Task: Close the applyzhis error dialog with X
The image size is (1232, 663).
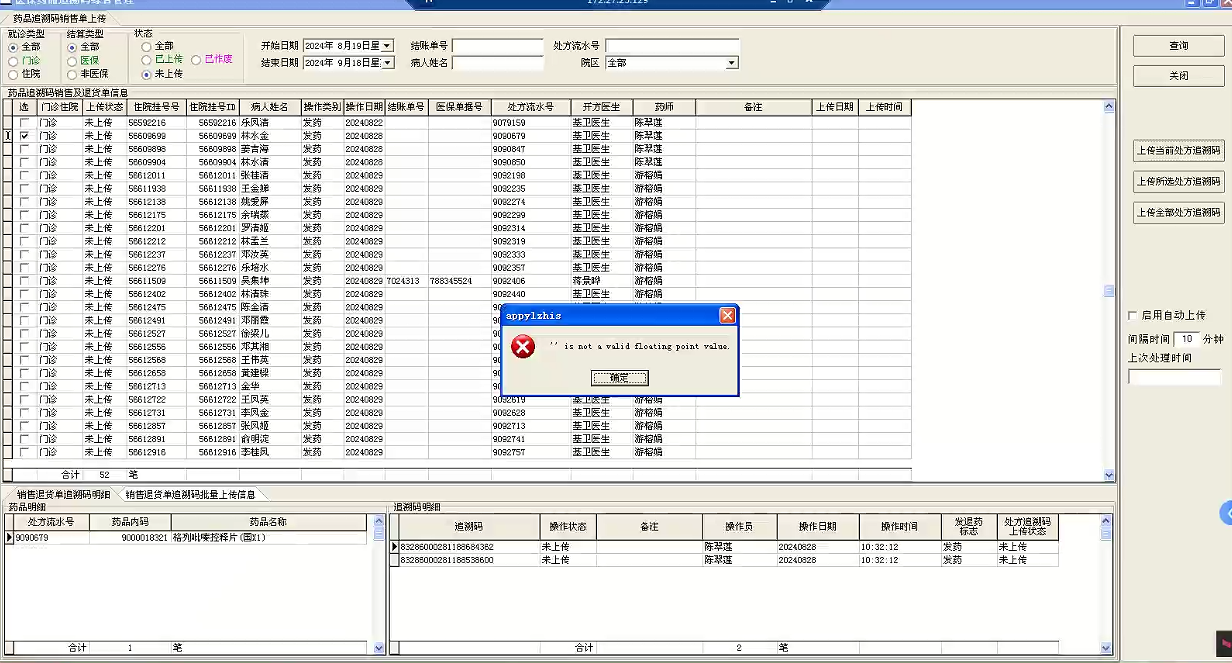Action: [x=727, y=316]
